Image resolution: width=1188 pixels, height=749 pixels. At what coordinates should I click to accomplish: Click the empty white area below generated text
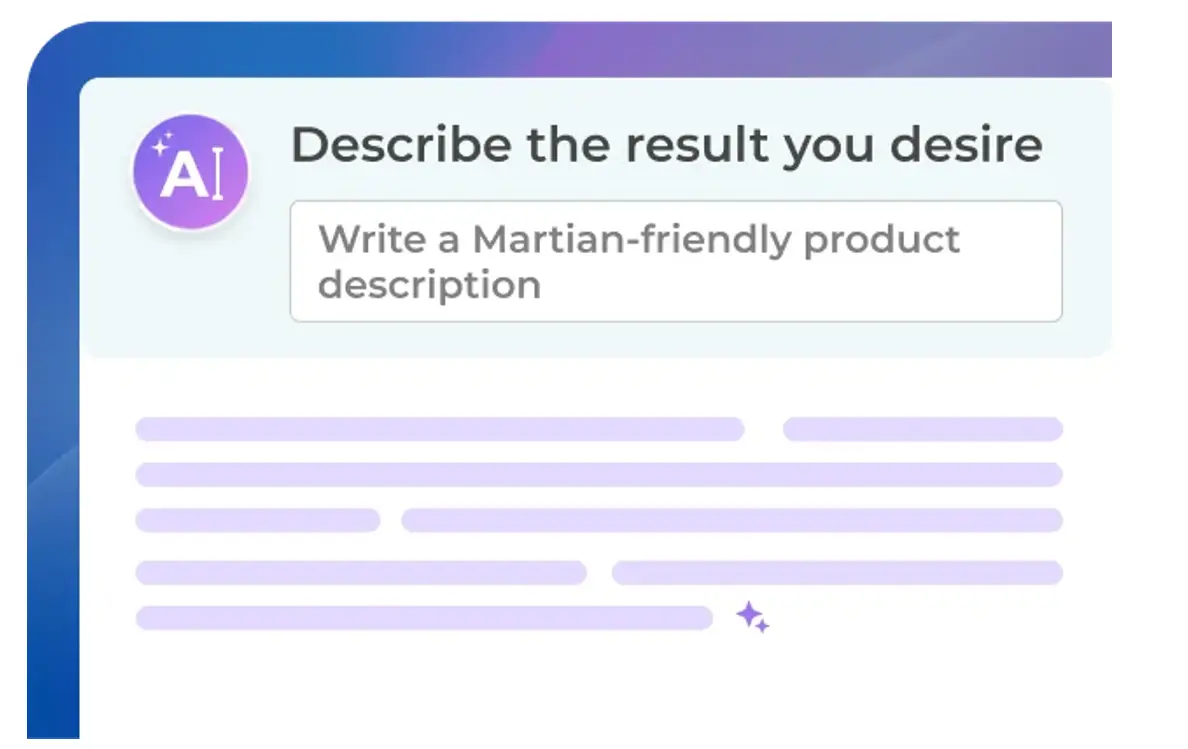pos(600,690)
